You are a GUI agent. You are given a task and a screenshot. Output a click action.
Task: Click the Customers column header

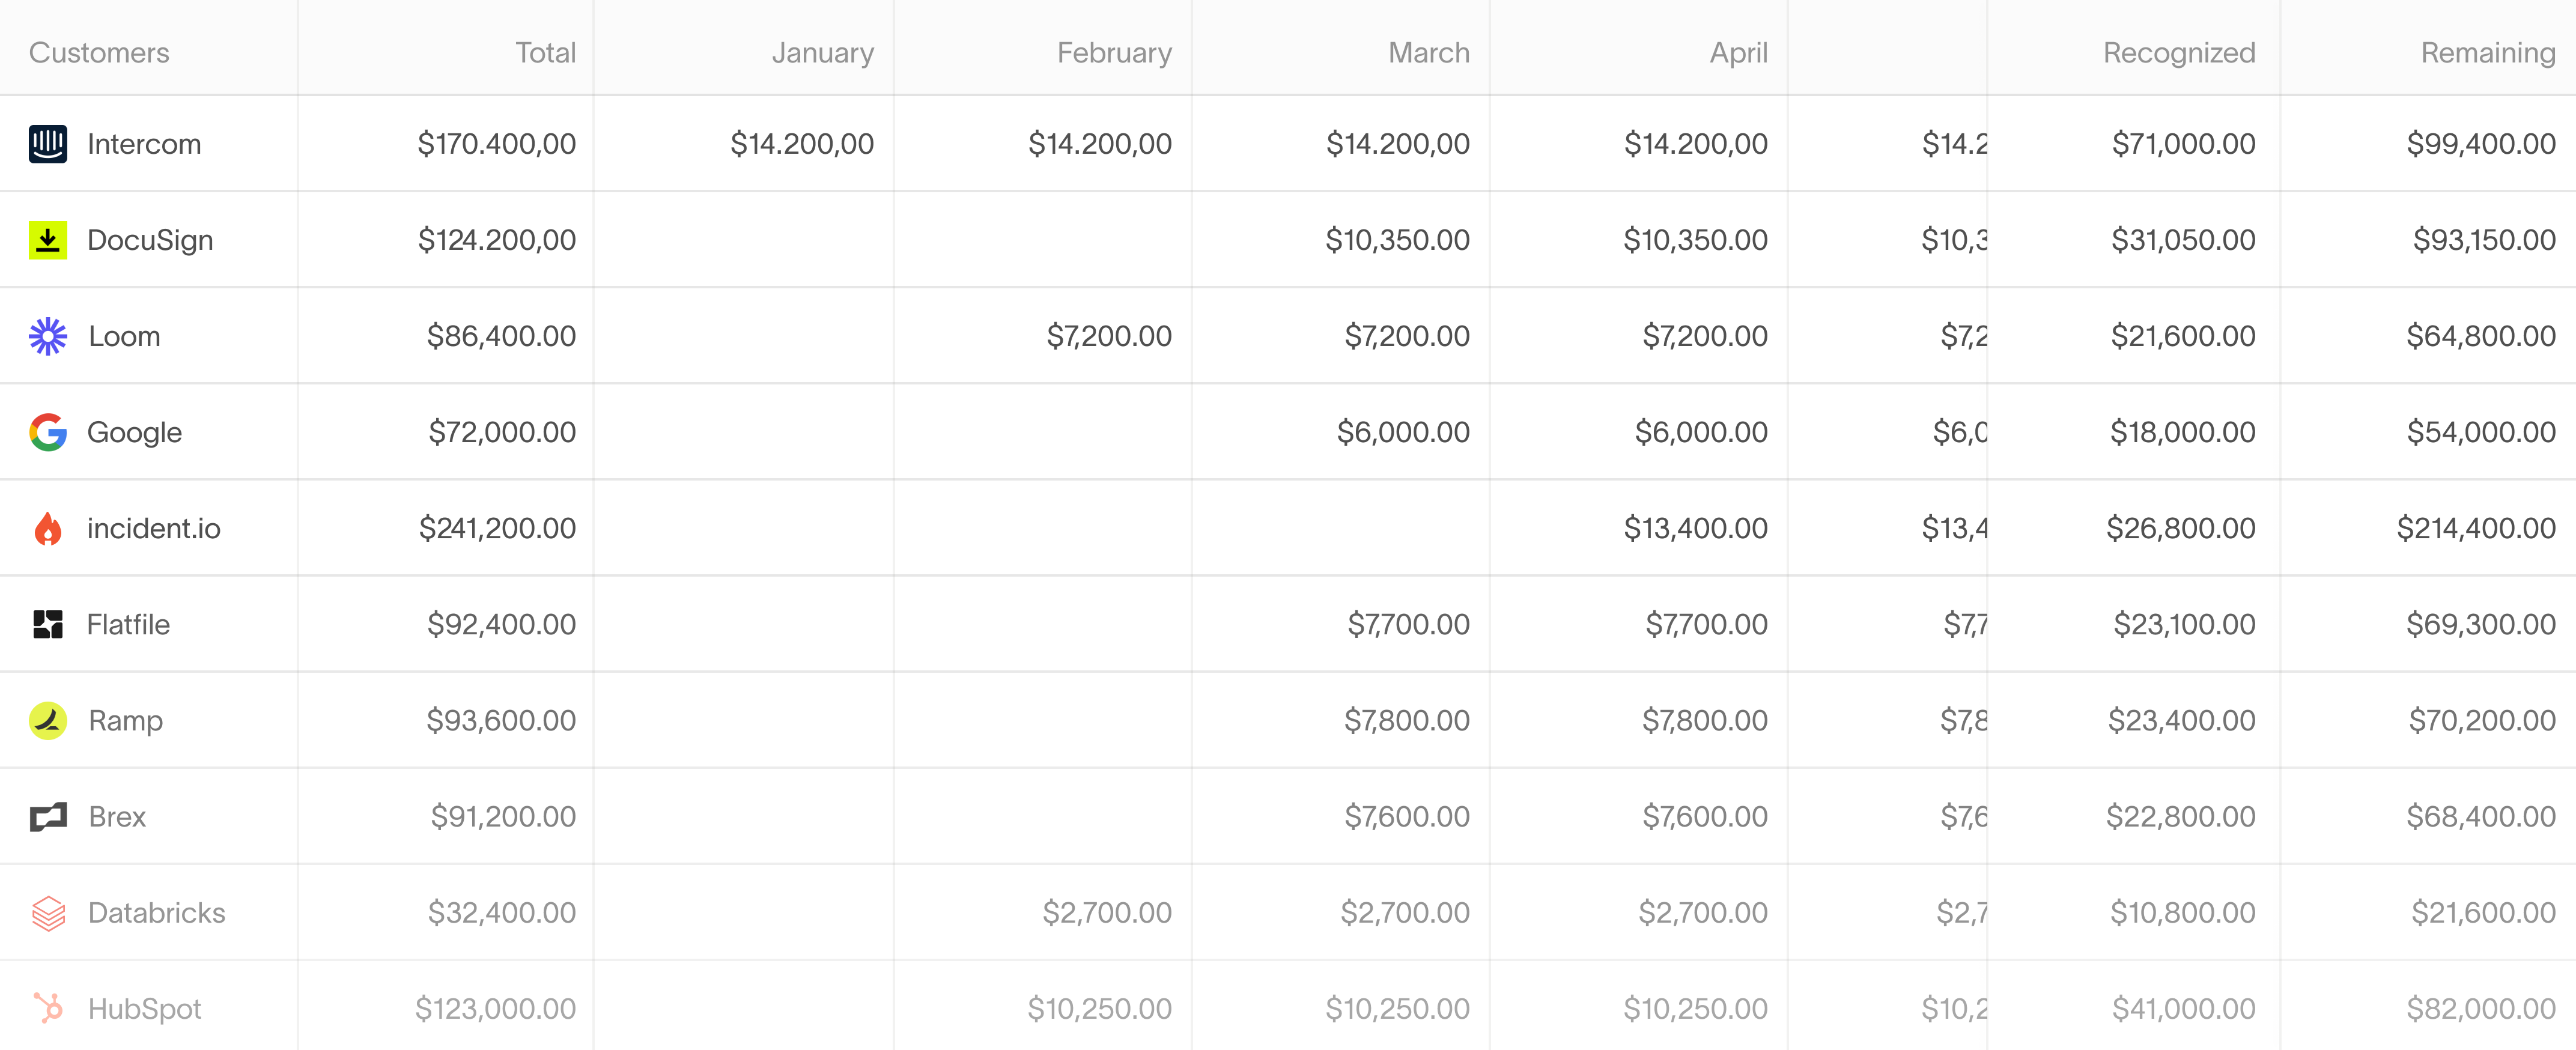(99, 52)
